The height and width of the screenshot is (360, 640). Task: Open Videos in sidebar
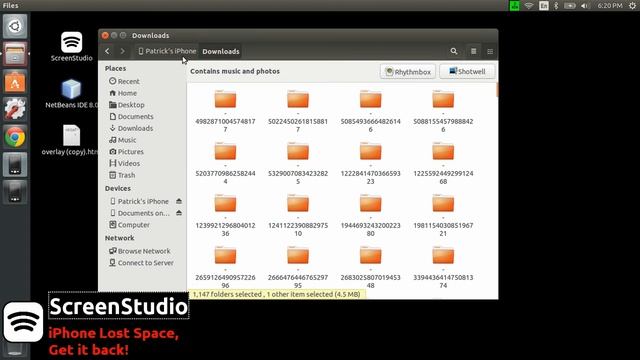(x=124, y=163)
